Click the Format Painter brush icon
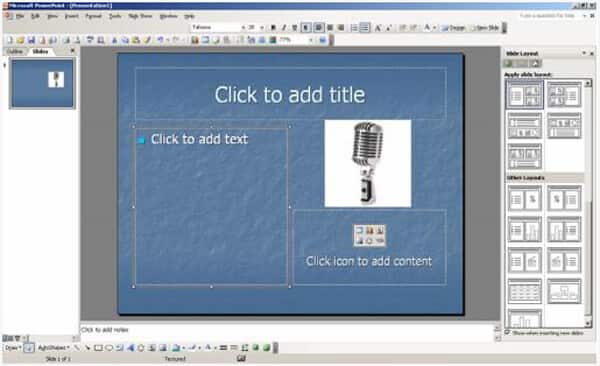 click(x=147, y=40)
